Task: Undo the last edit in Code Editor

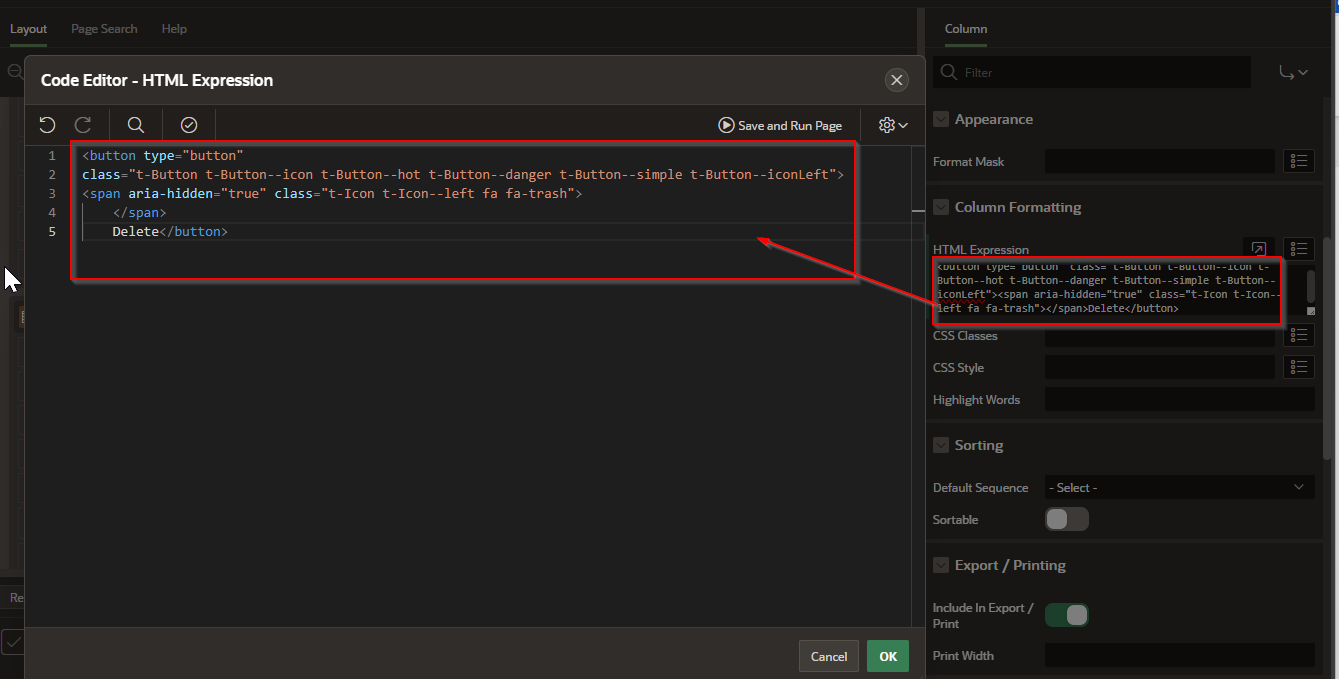Action: pyautogui.click(x=47, y=125)
